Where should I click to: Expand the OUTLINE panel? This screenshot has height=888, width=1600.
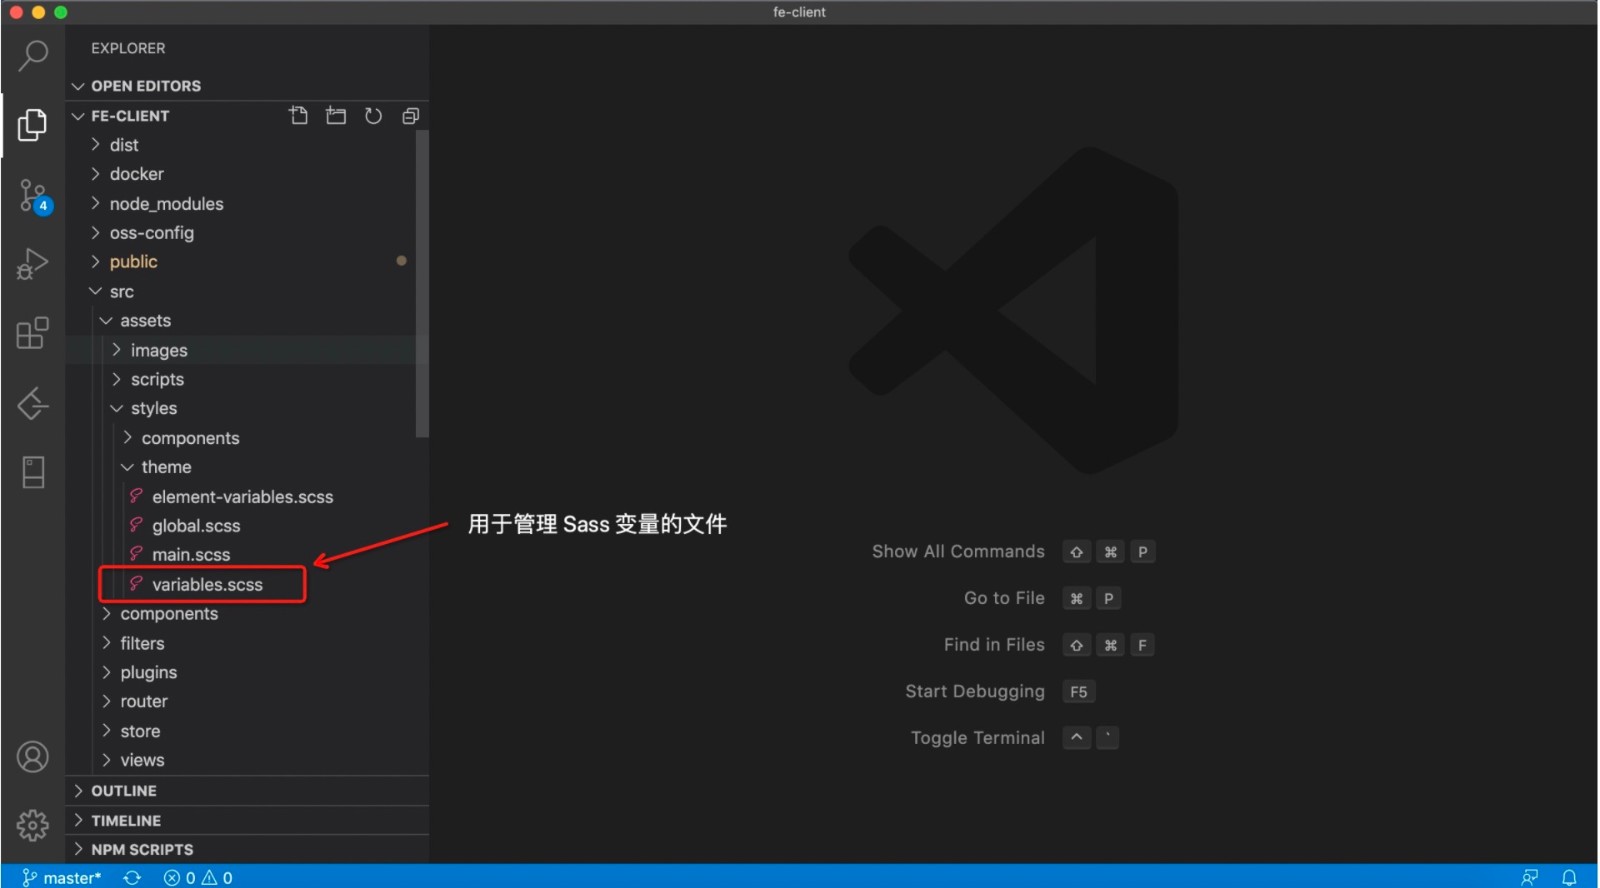pyautogui.click(x=248, y=791)
